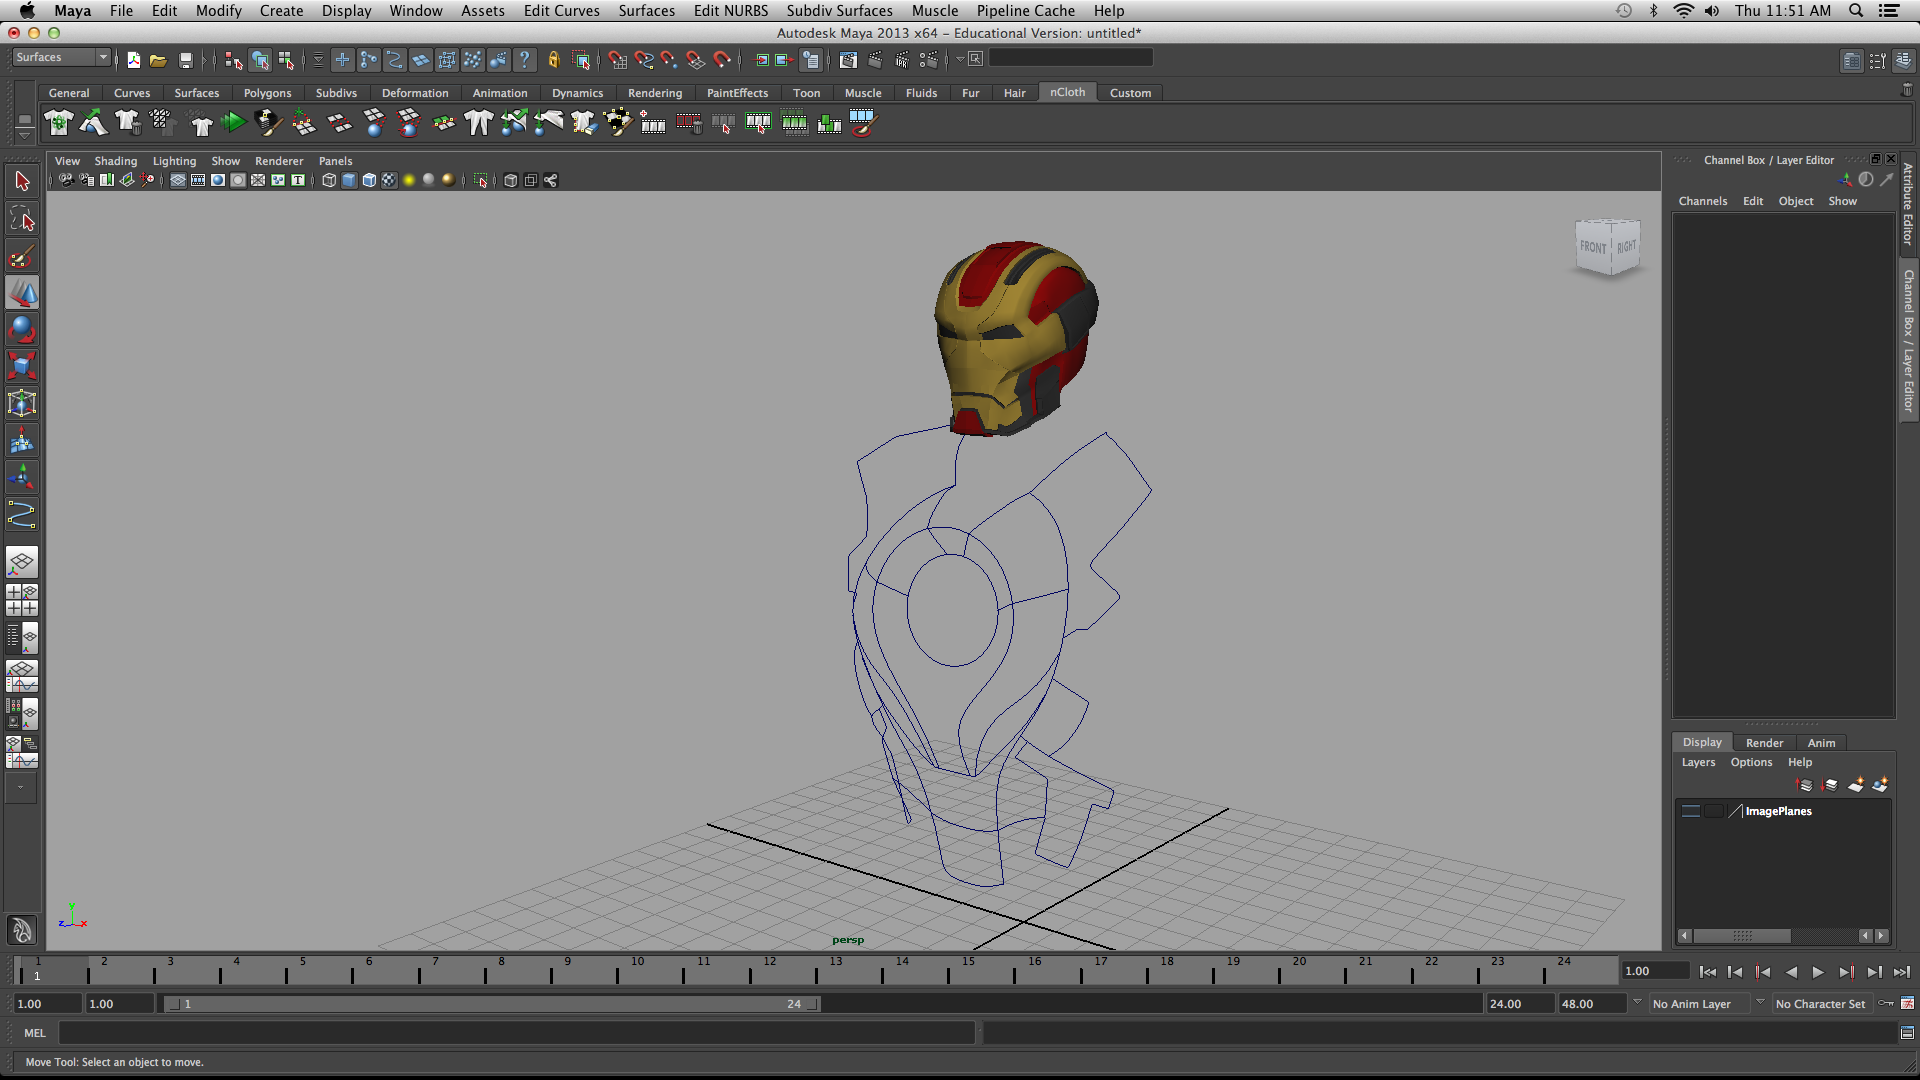Open the viewport Shading menu
Screen dimensions: 1920x1080
[x=116, y=161]
